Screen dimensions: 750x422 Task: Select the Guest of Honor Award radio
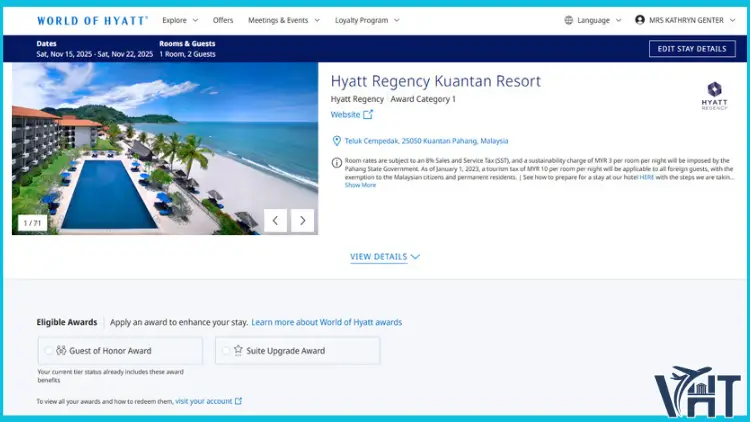point(49,351)
